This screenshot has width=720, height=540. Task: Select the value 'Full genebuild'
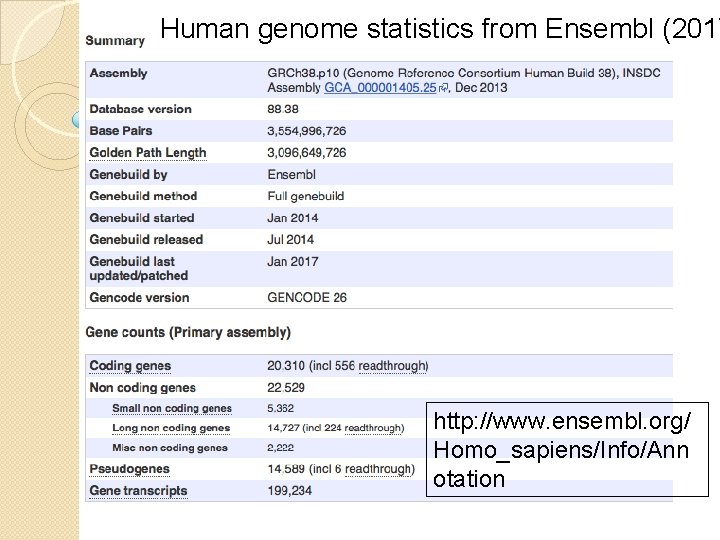[x=306, y=197]
